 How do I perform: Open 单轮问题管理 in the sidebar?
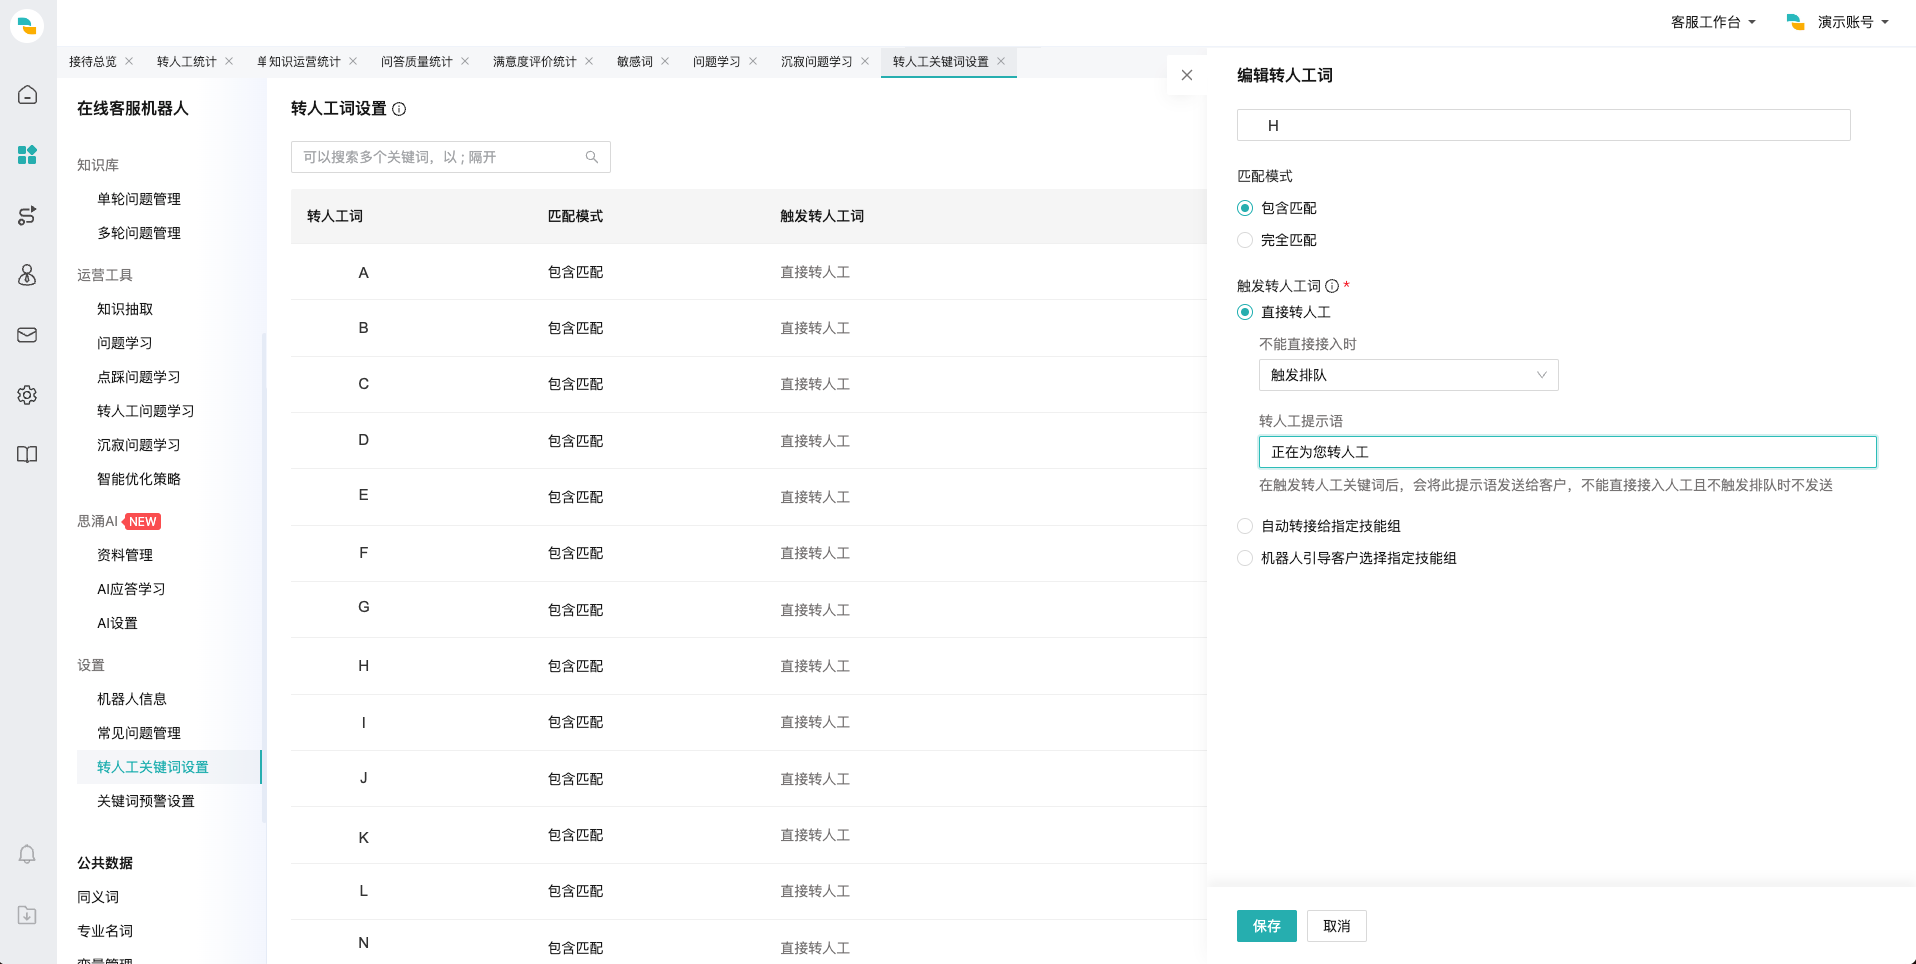[139, 199]
